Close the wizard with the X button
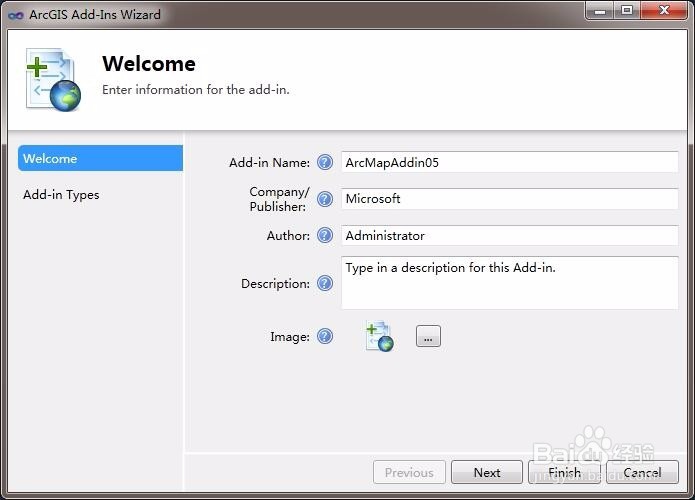This screenshot has width=695, height=500. pos(664,11)
